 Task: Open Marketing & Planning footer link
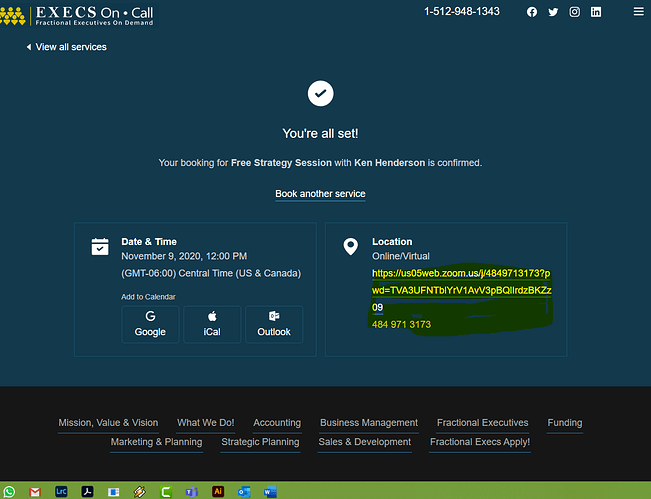(157, 442)
